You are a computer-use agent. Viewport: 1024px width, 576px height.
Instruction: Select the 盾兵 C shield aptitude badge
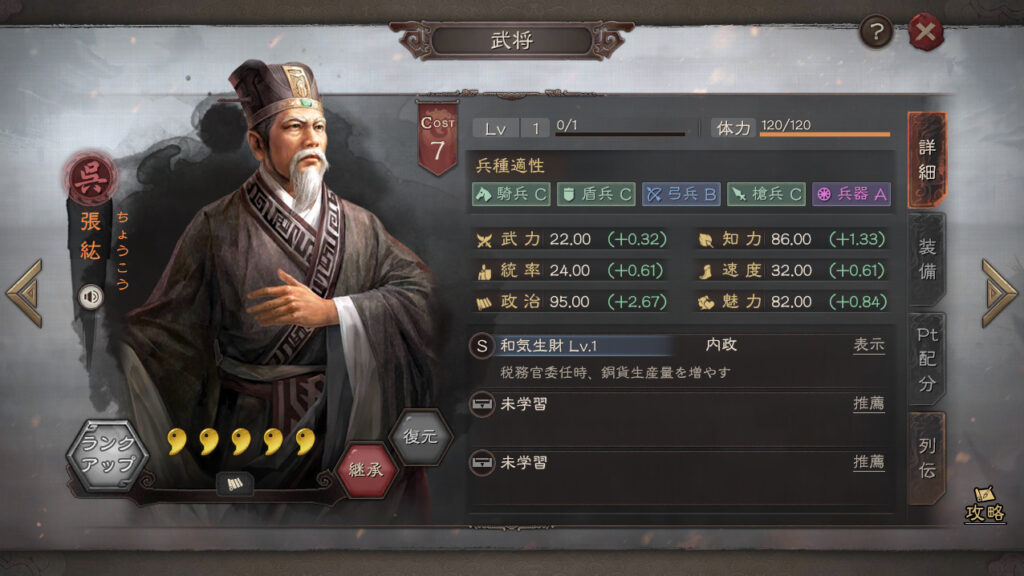coord(596,194)
